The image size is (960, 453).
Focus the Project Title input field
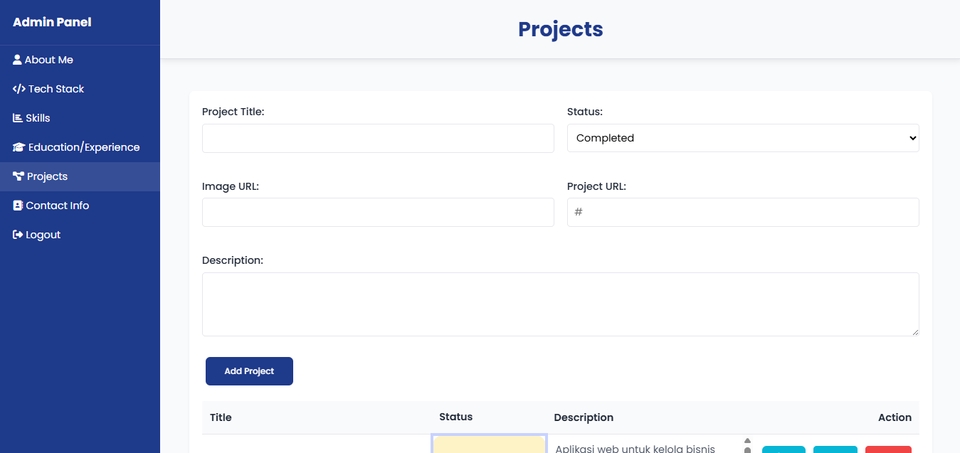coord(378,138)
